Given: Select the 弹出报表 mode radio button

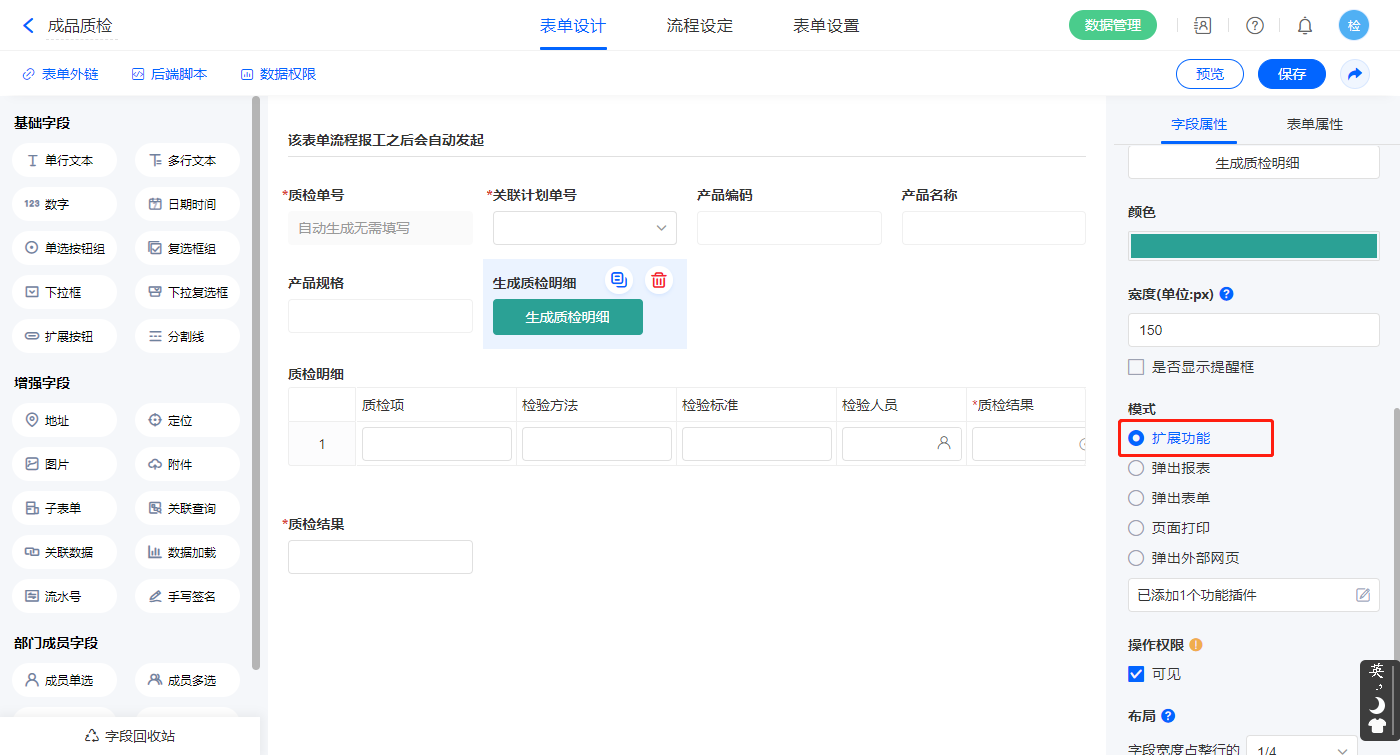Looking at the screenshot, I should click(1136, 468).
